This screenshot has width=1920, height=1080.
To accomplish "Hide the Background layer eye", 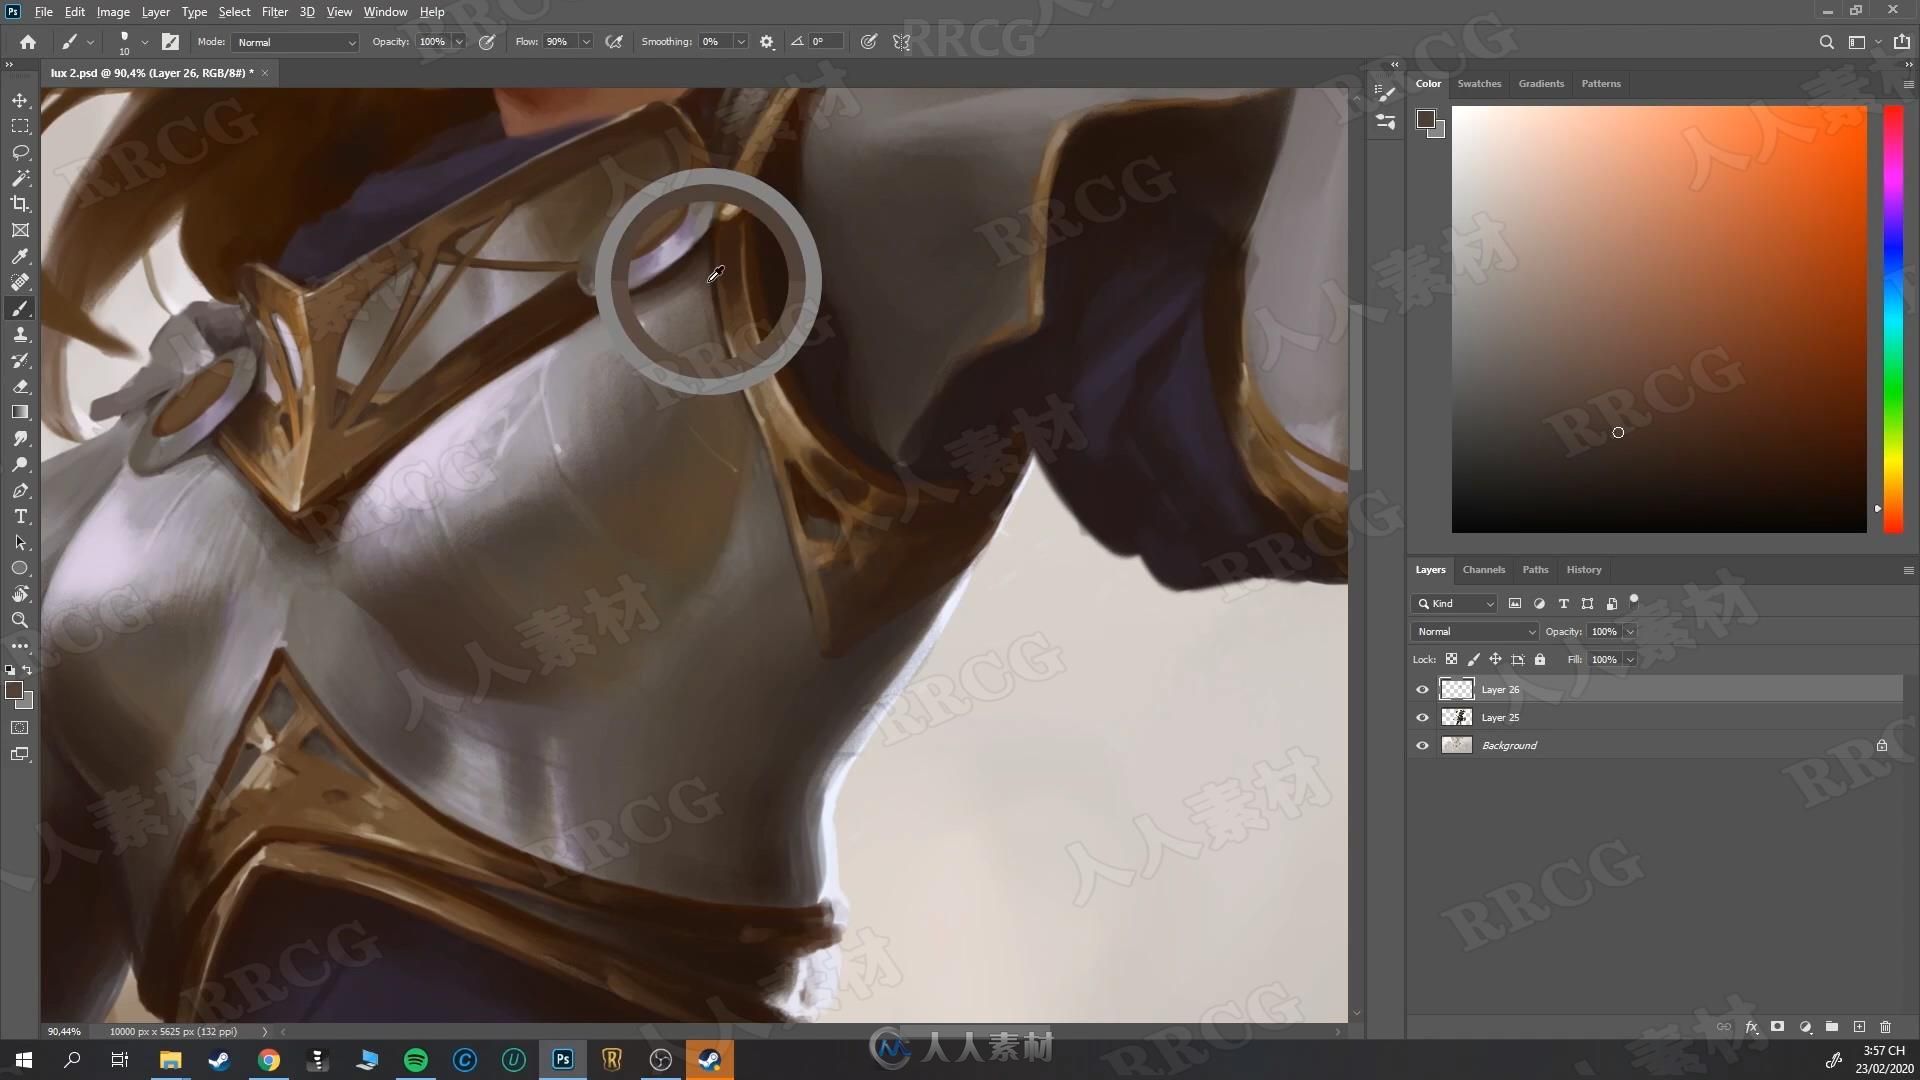I will 1422,745.
